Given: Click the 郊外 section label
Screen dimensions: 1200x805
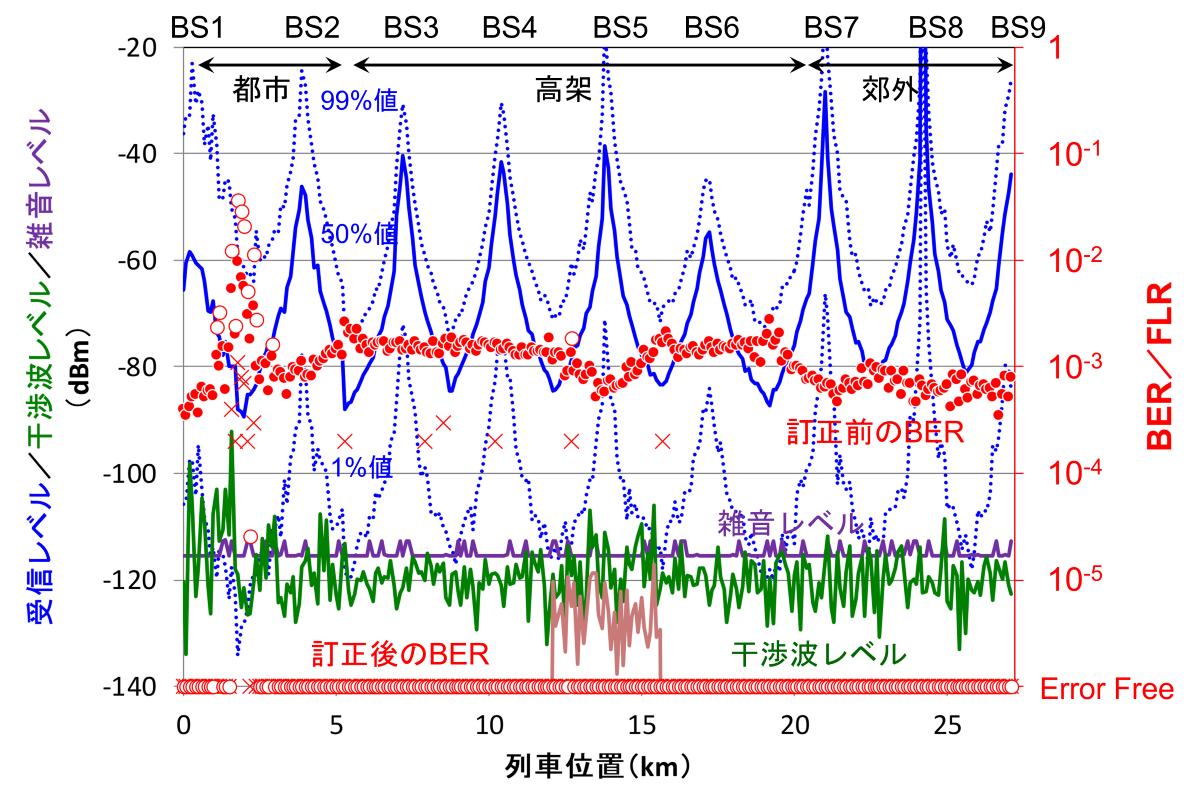Looking at the screenshot, I should pyautogui.click(x=888, y=91).
